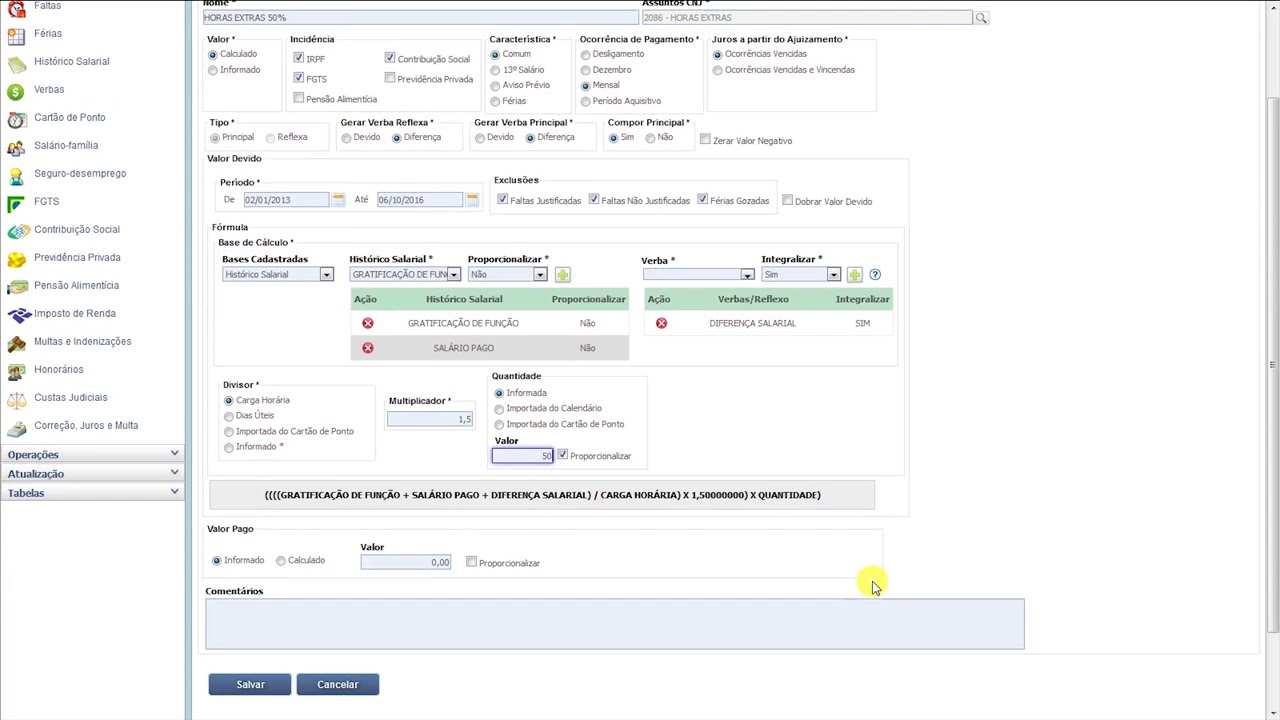This screenshot has width=1280, height=720.
Task: Remove DIFERENÇA SALARIAL row
Action: [661, 323]
